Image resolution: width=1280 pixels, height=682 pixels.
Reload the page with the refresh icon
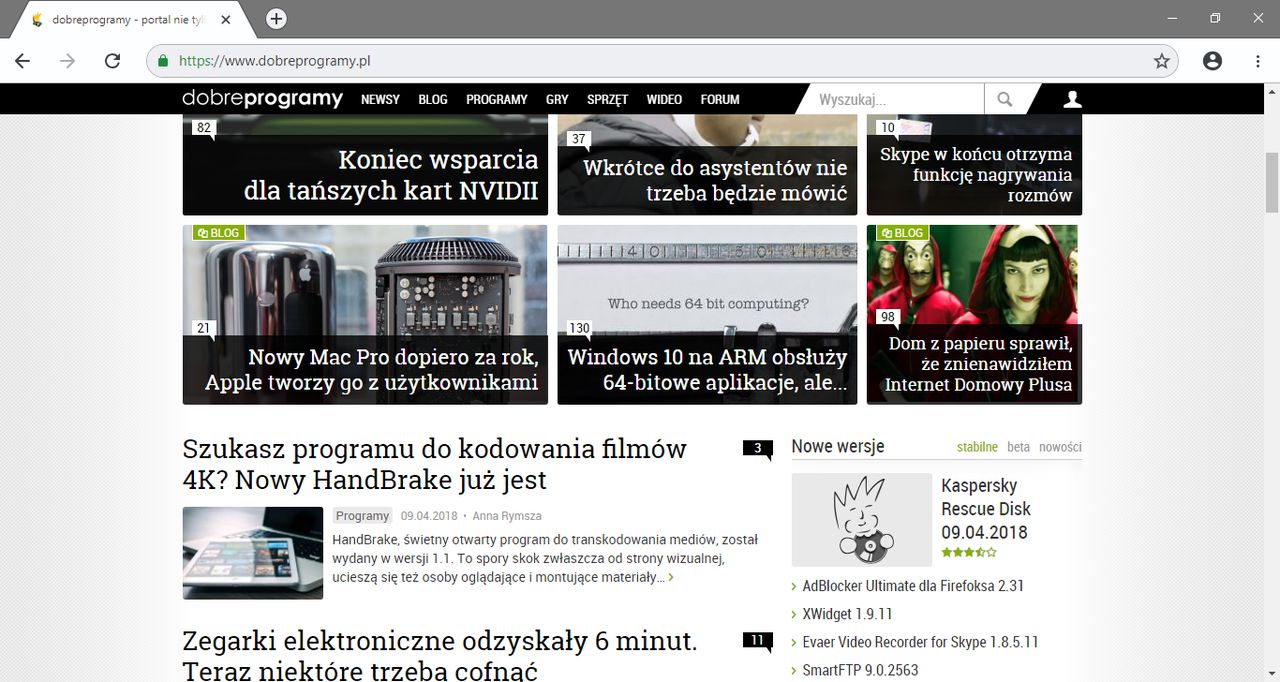click(113, 61)
